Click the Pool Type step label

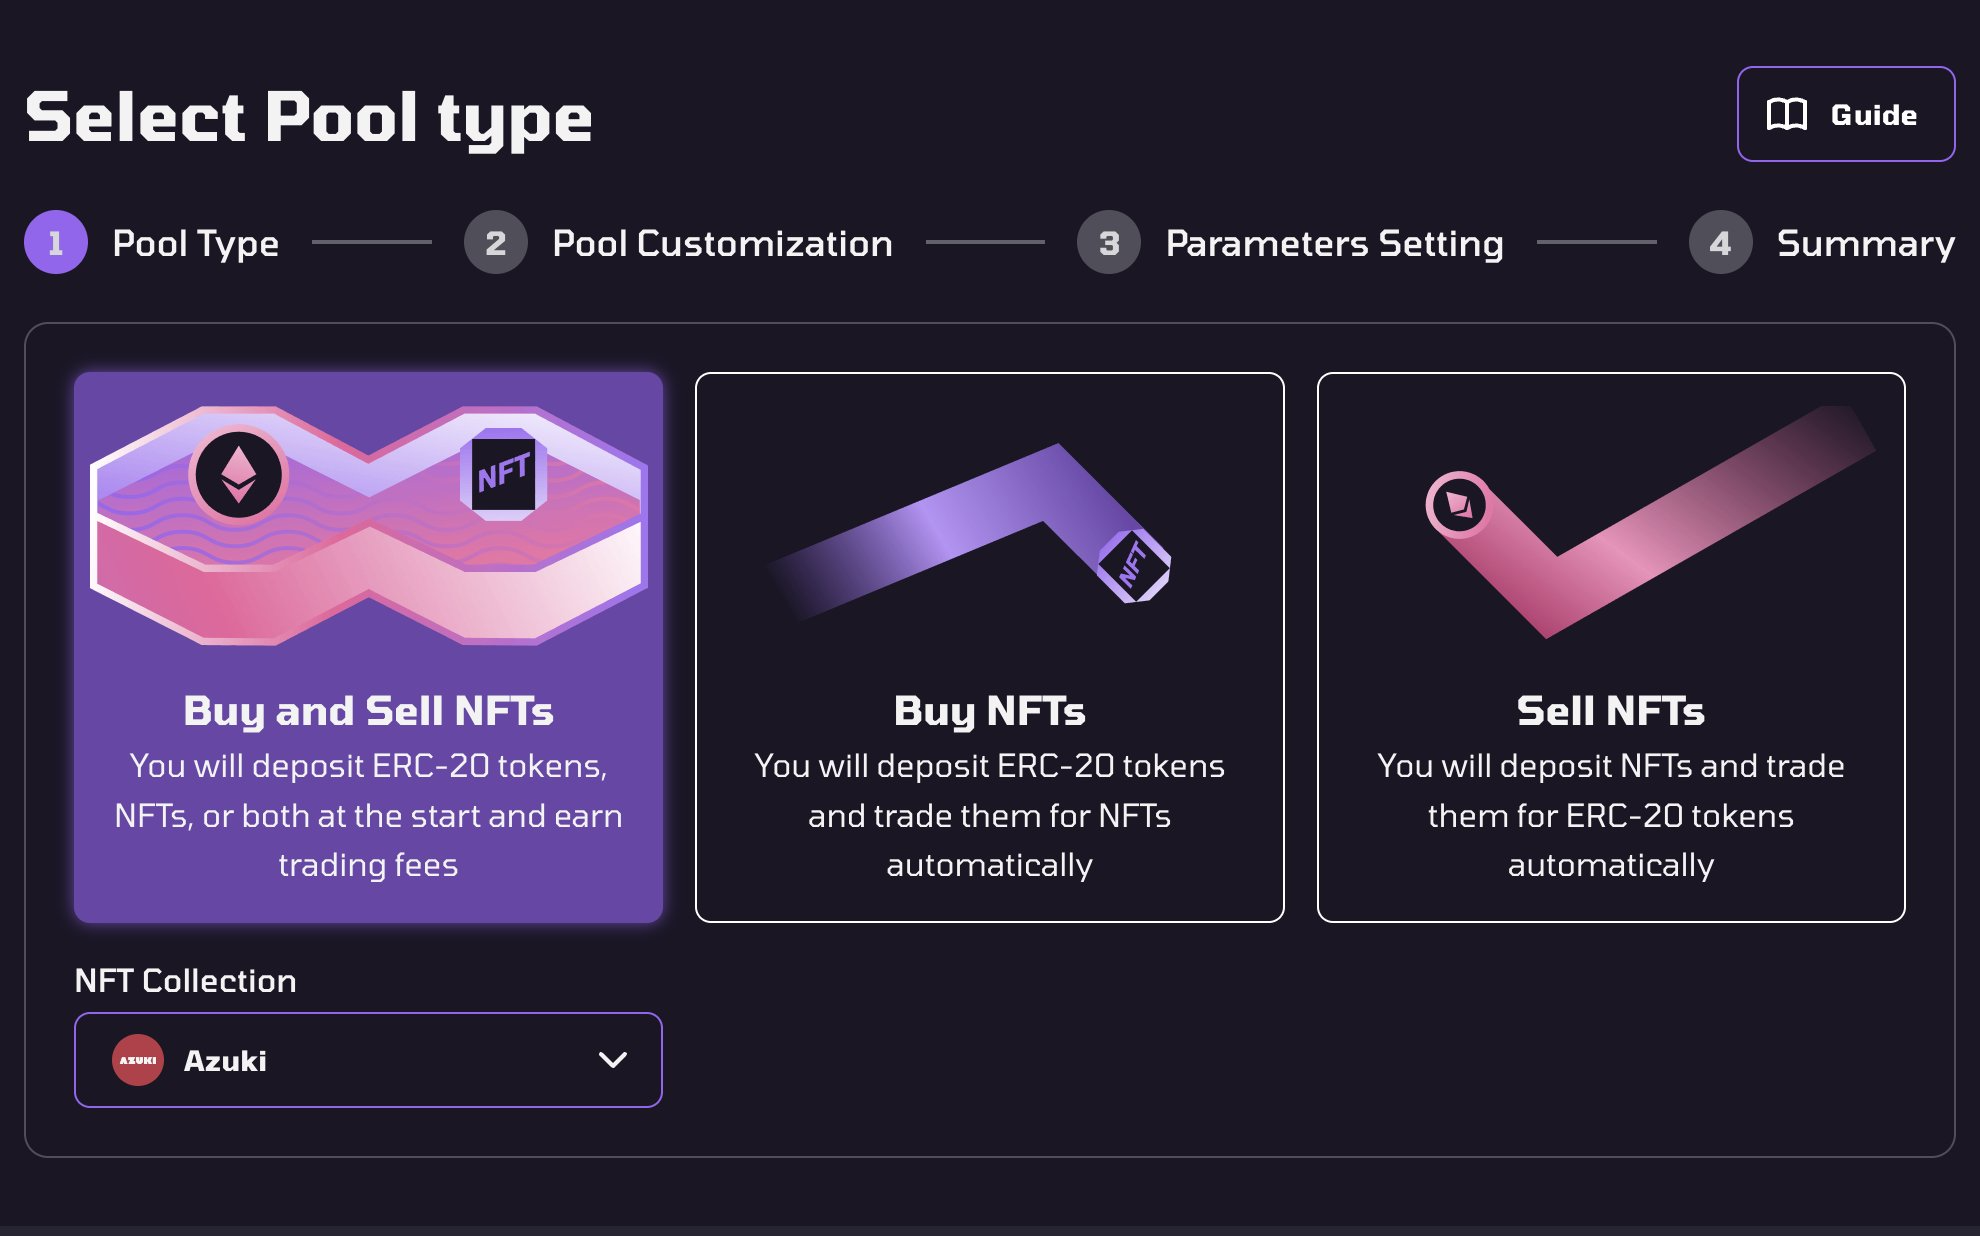click(x=196, y=243)
